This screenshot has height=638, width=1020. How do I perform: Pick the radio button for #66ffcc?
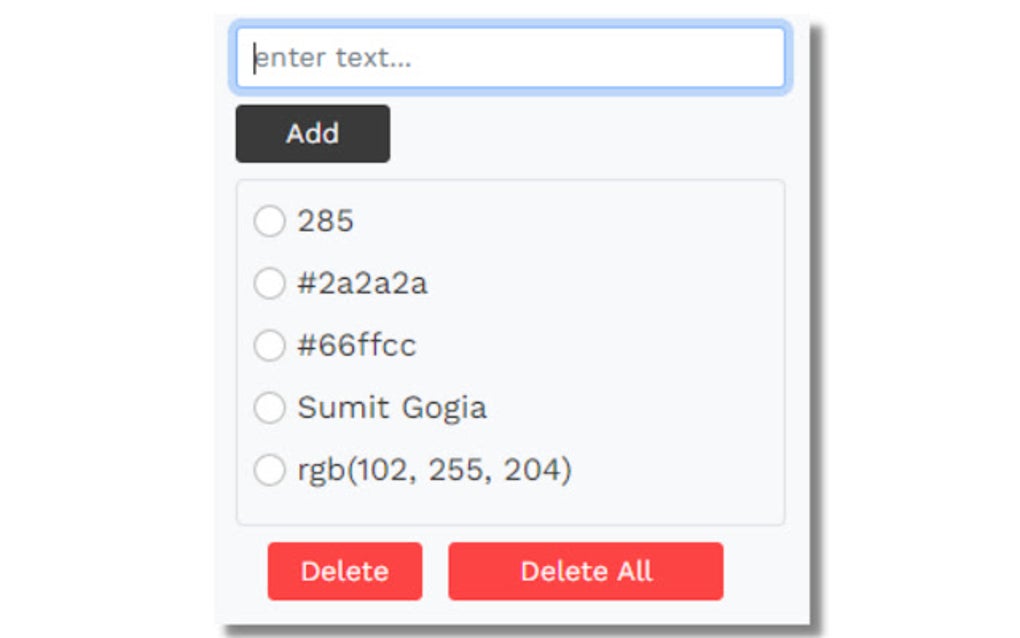pyautogui.click(x=269, y=346)
